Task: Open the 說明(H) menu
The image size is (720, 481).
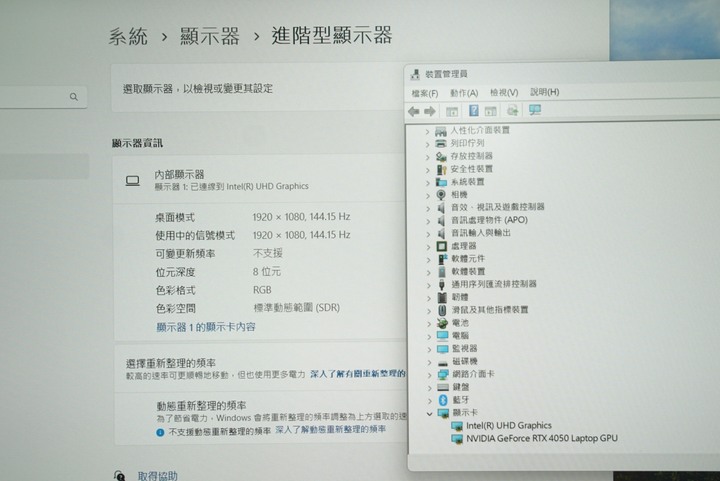Action: point(545,92)
